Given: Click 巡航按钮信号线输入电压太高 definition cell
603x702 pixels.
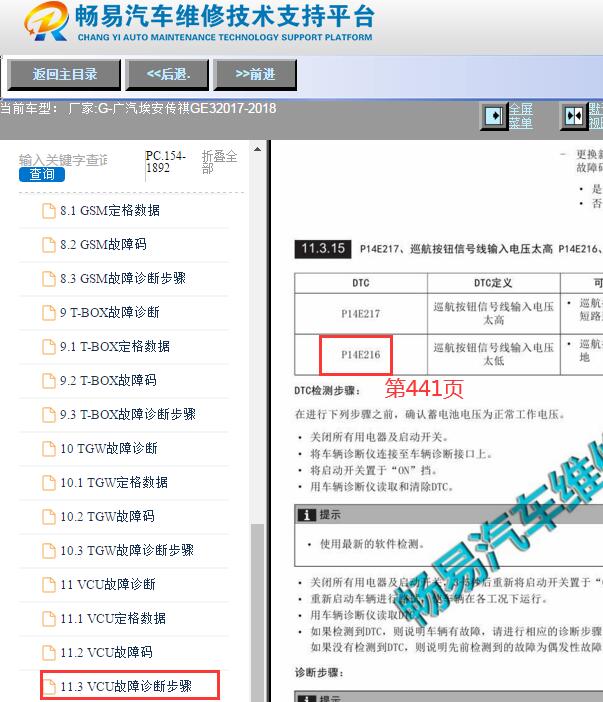Looking at the screenshot, I should pos(493,313).
